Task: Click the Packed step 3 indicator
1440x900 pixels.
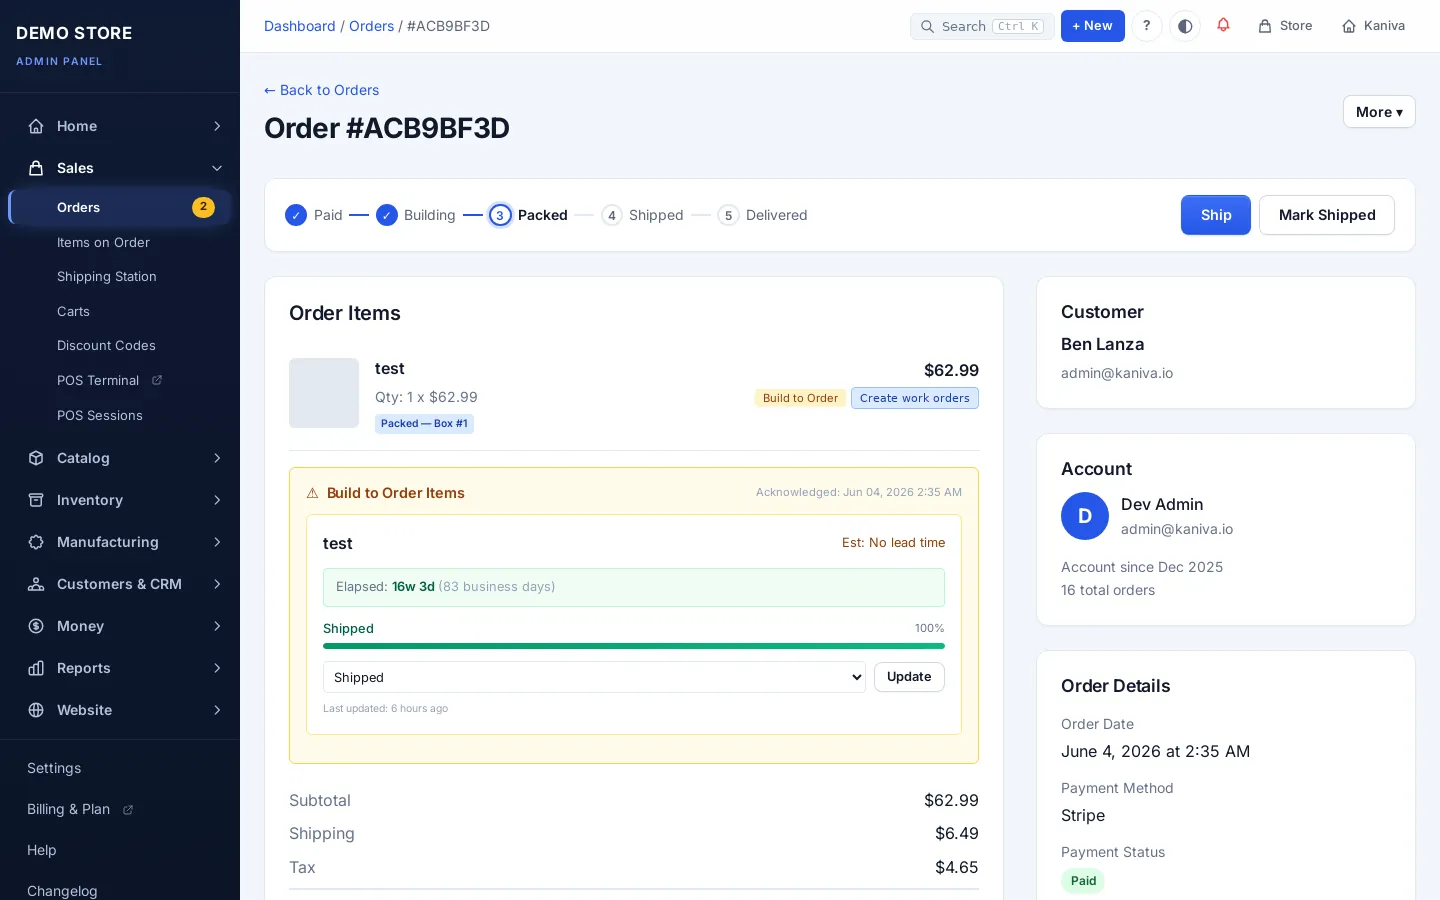Action: tap(500, 215)
